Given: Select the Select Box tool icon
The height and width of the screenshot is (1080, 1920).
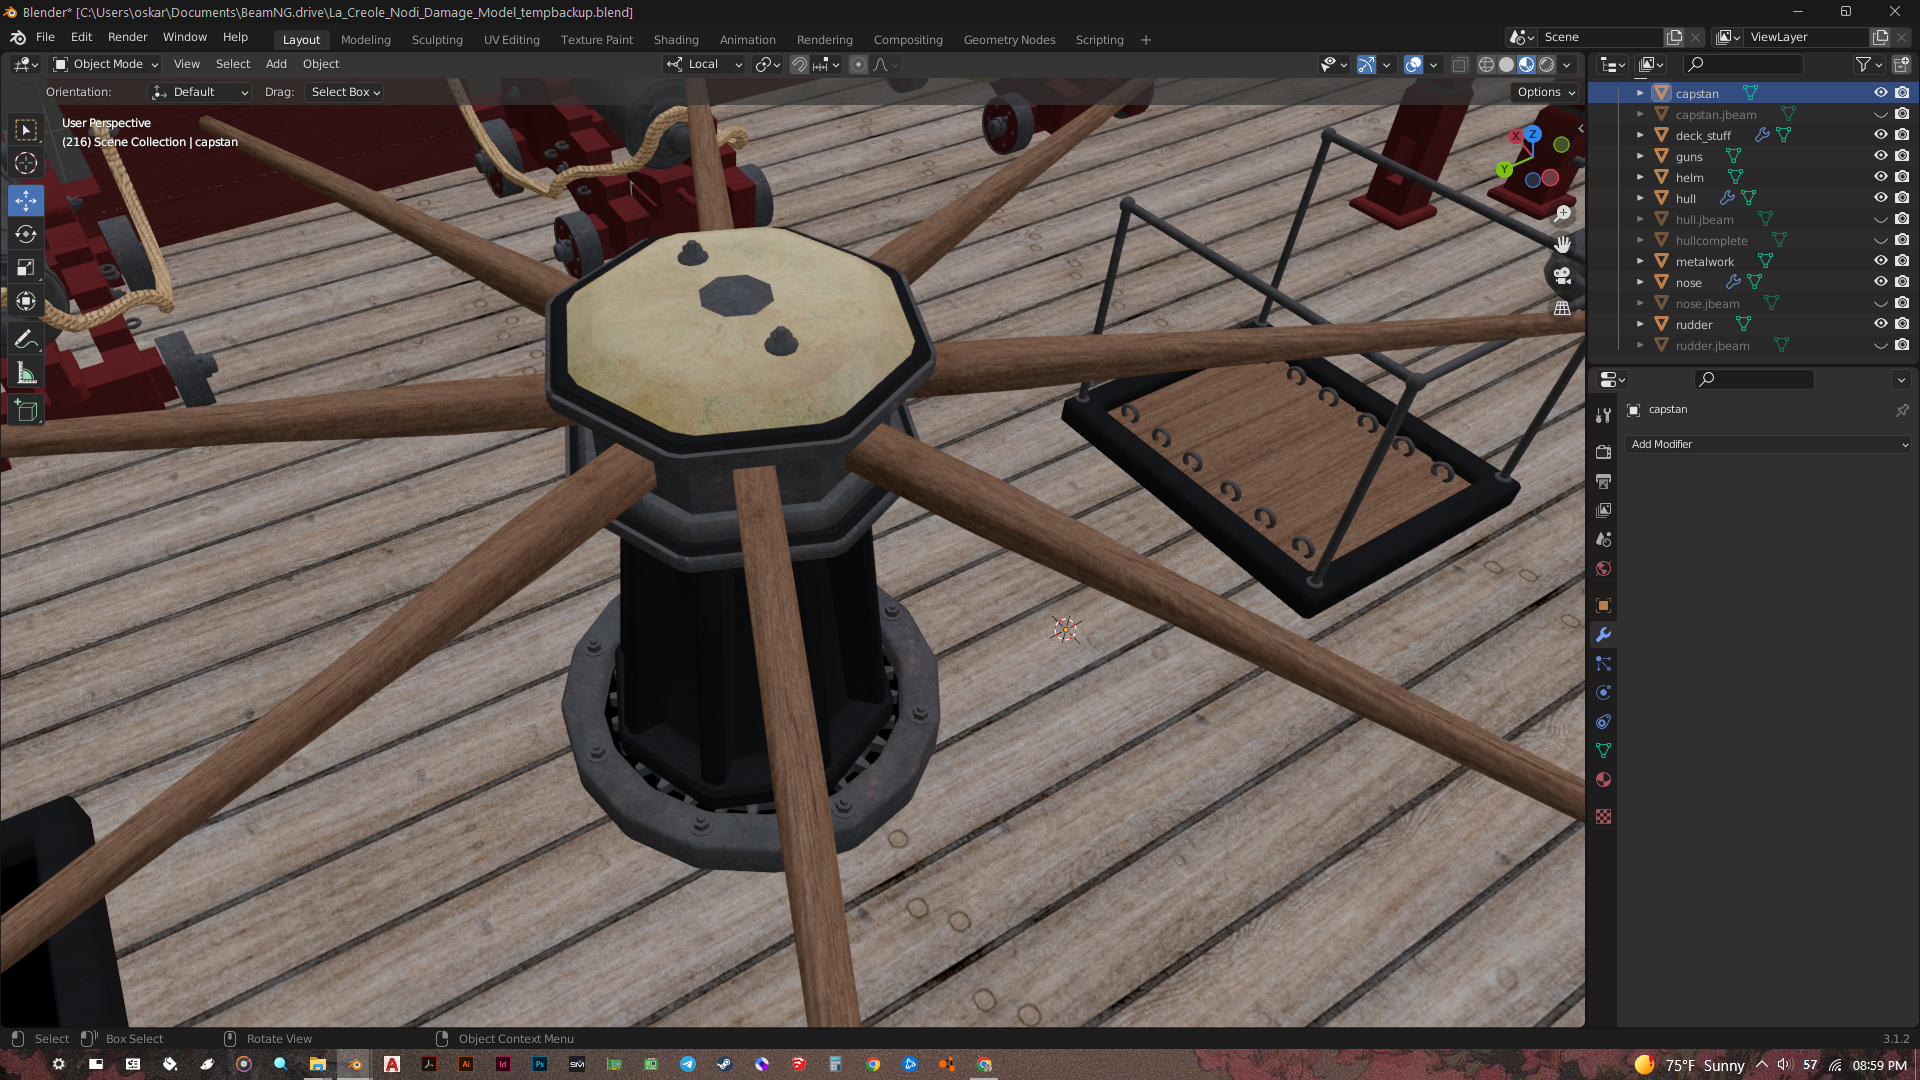Looking at the screenshot, I should click(26, 130).
